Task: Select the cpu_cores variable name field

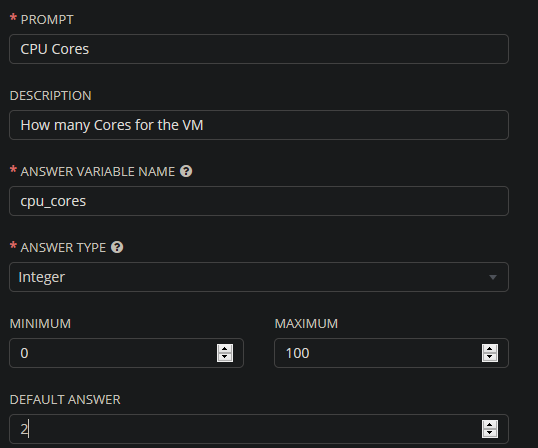Action: 259,201
